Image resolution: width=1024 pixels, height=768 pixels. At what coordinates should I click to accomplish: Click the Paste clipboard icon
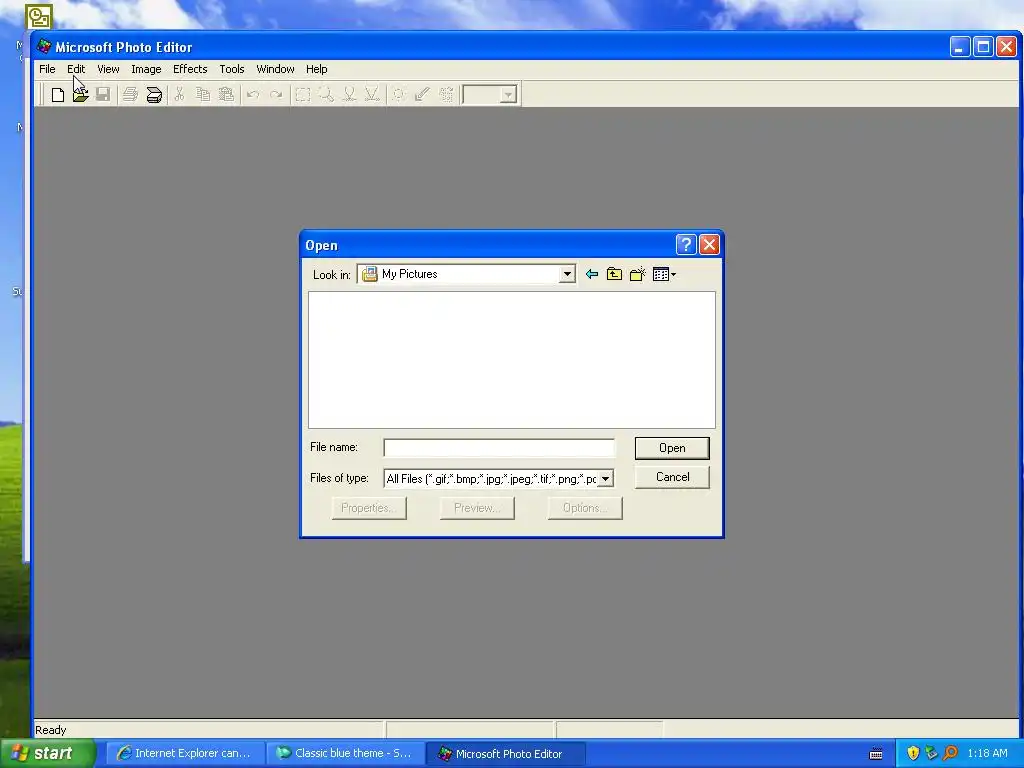point(226,95)
